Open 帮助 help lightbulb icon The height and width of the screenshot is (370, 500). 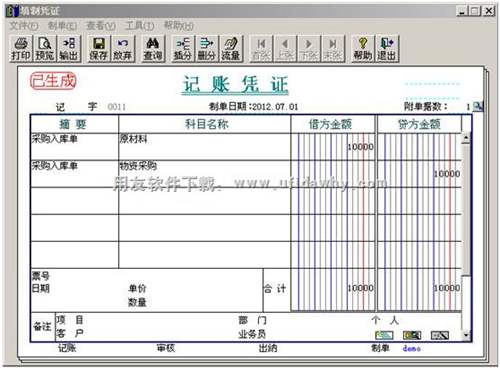[363, 49]
